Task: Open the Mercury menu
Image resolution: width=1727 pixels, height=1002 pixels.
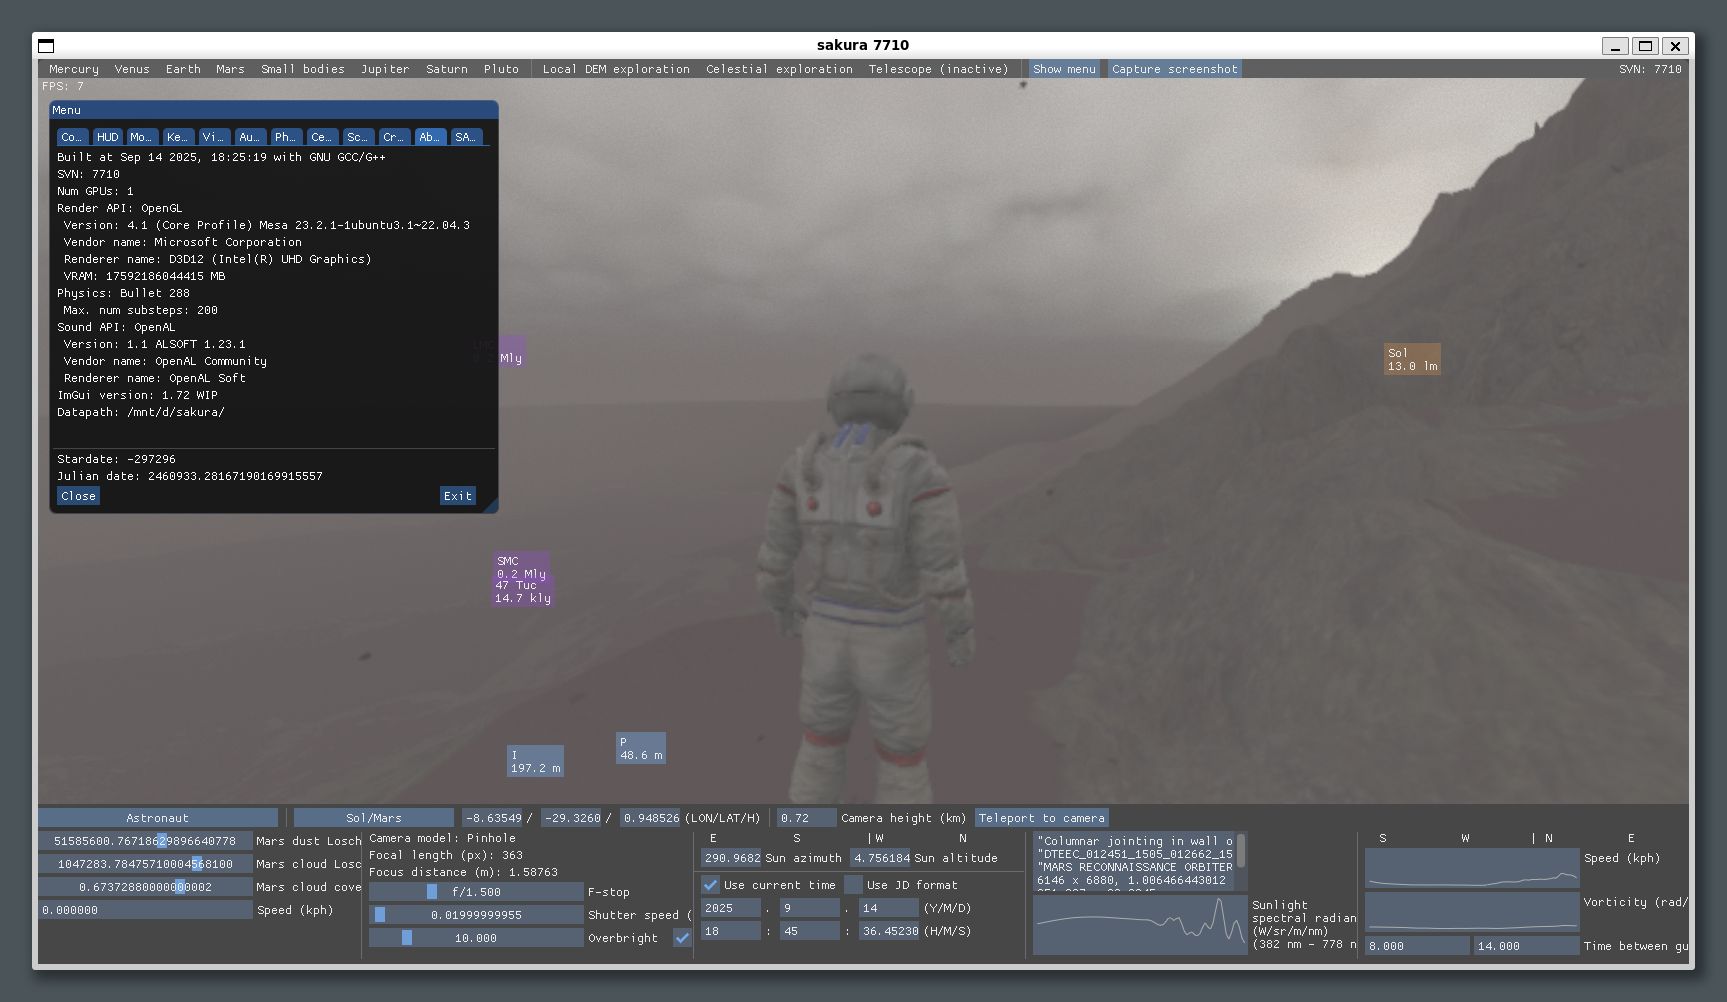Action: click(74, 69)
